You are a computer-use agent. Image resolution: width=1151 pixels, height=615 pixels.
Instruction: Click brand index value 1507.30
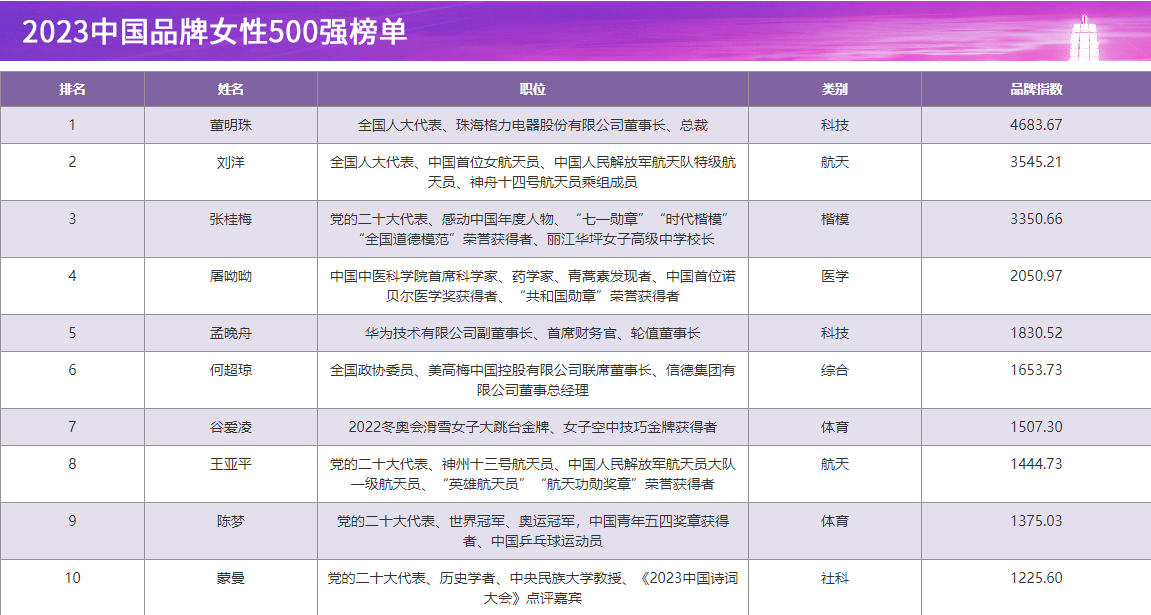click(x=1036, y=426)
